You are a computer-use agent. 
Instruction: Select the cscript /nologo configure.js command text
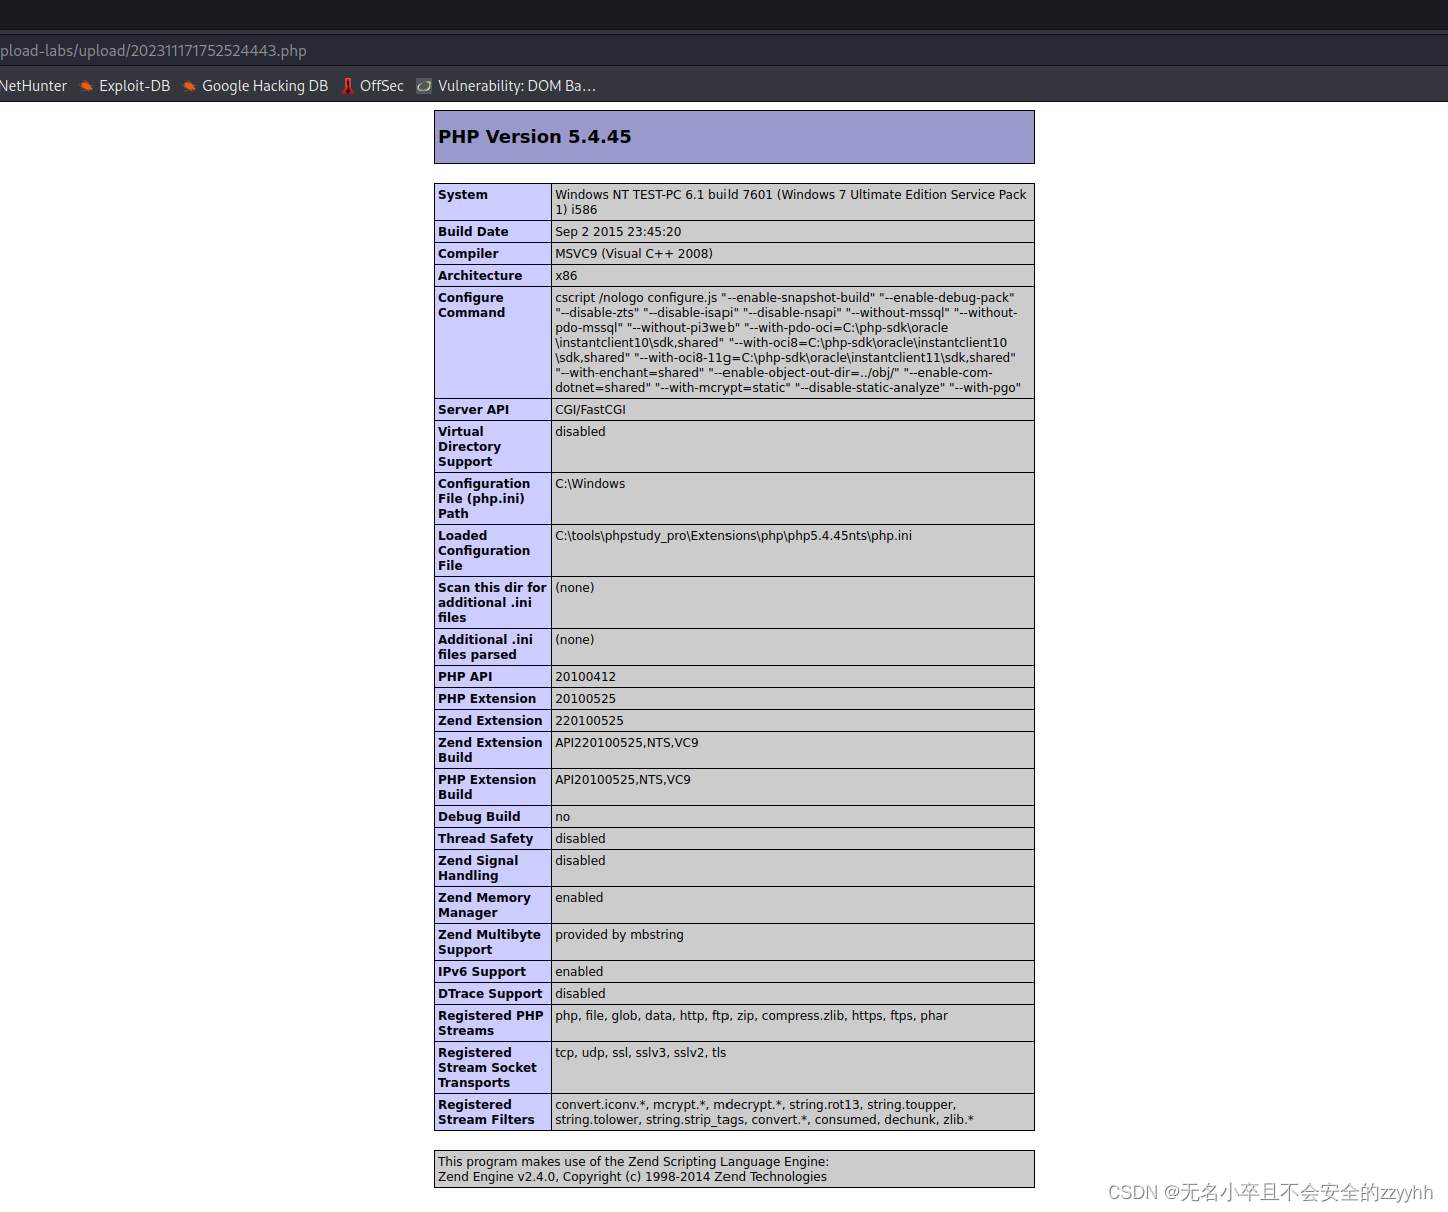[x=788, y=343]
